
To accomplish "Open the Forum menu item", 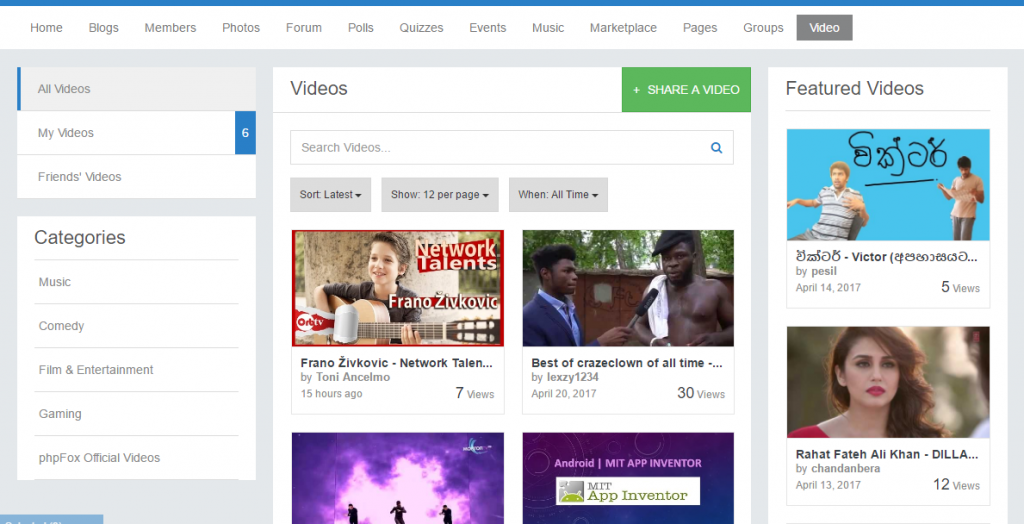I will [x=304, y=27].
